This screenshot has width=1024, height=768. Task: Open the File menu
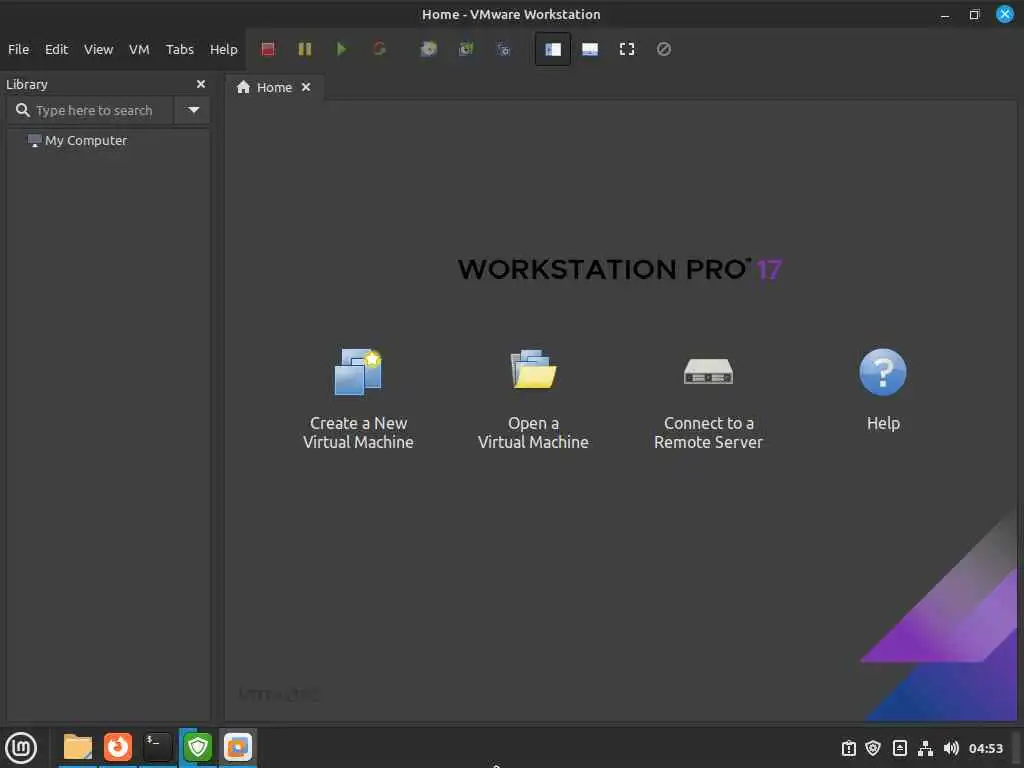(18, 50)
